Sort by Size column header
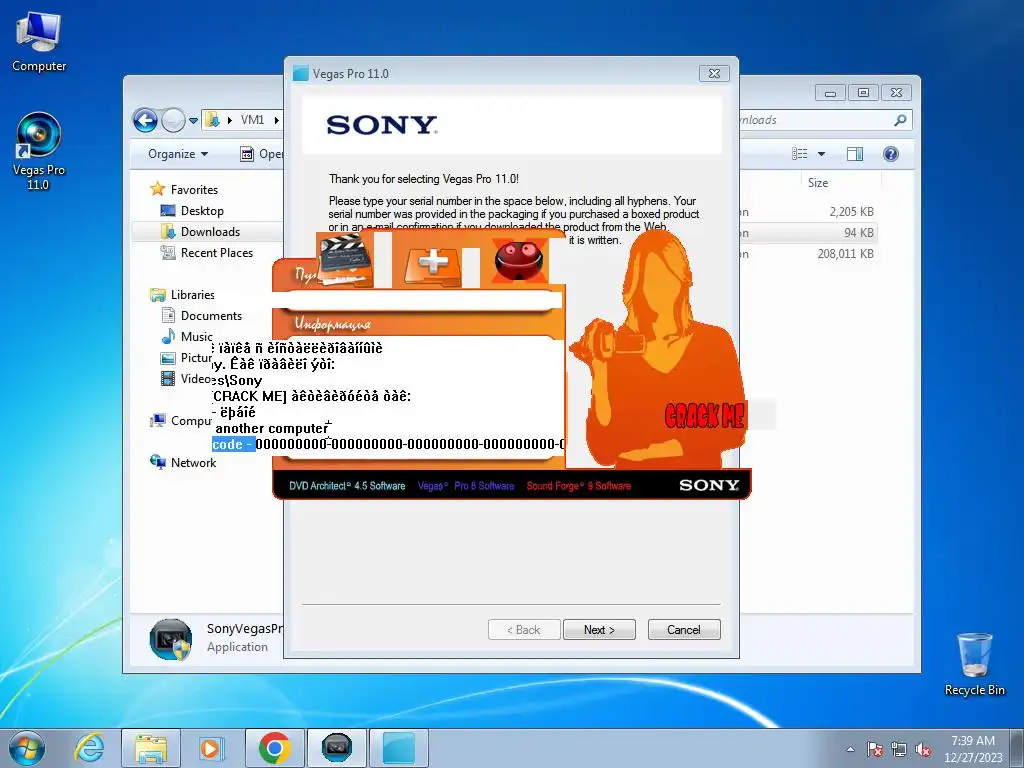1024x768 pixels. pyautogui.click(x=818, y=183)
